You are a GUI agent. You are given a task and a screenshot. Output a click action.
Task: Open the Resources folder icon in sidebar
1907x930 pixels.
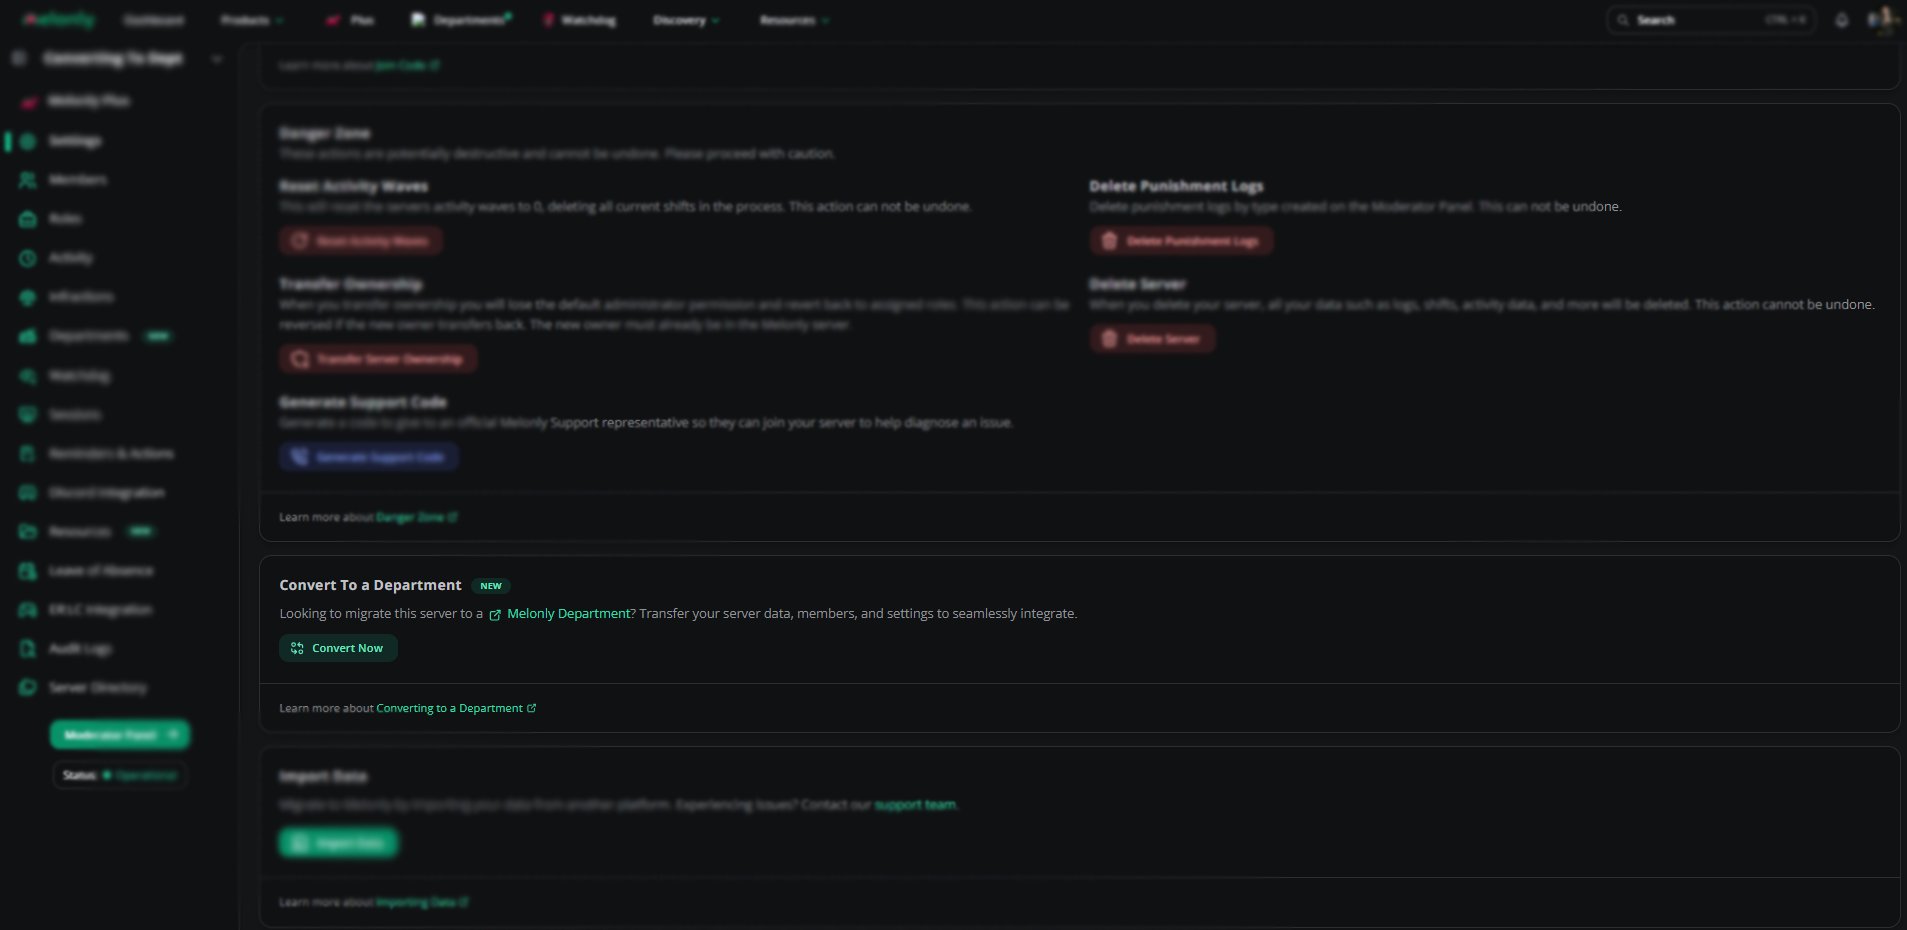click(28, 532)
